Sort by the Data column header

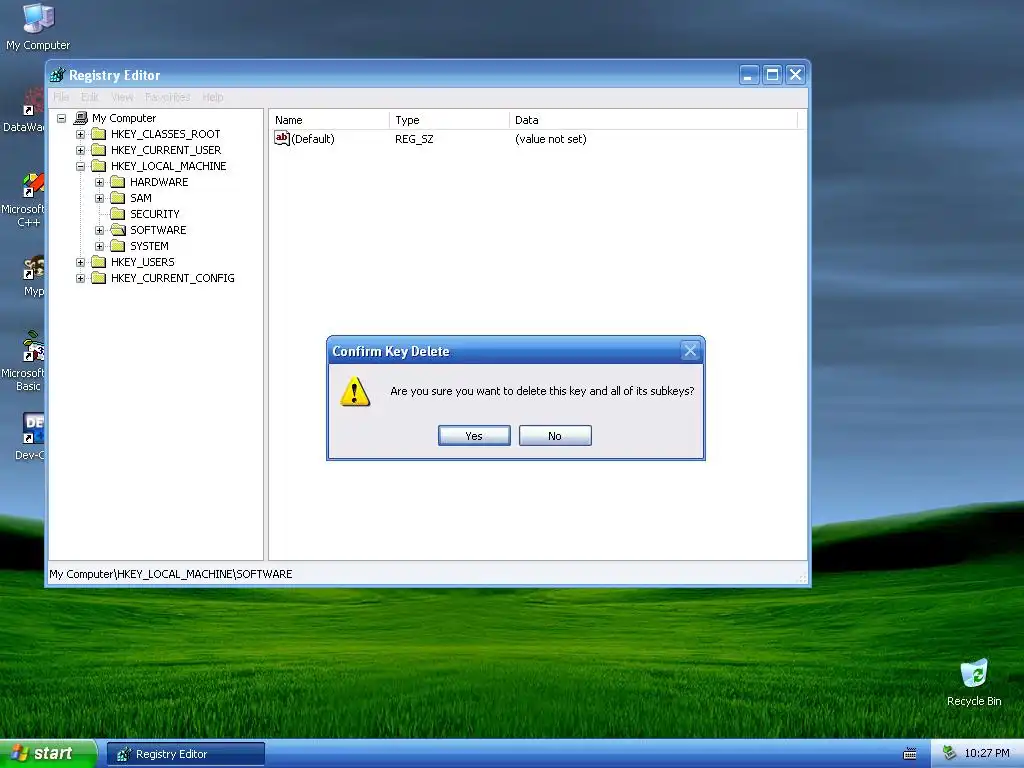click(x=653, y=120)
